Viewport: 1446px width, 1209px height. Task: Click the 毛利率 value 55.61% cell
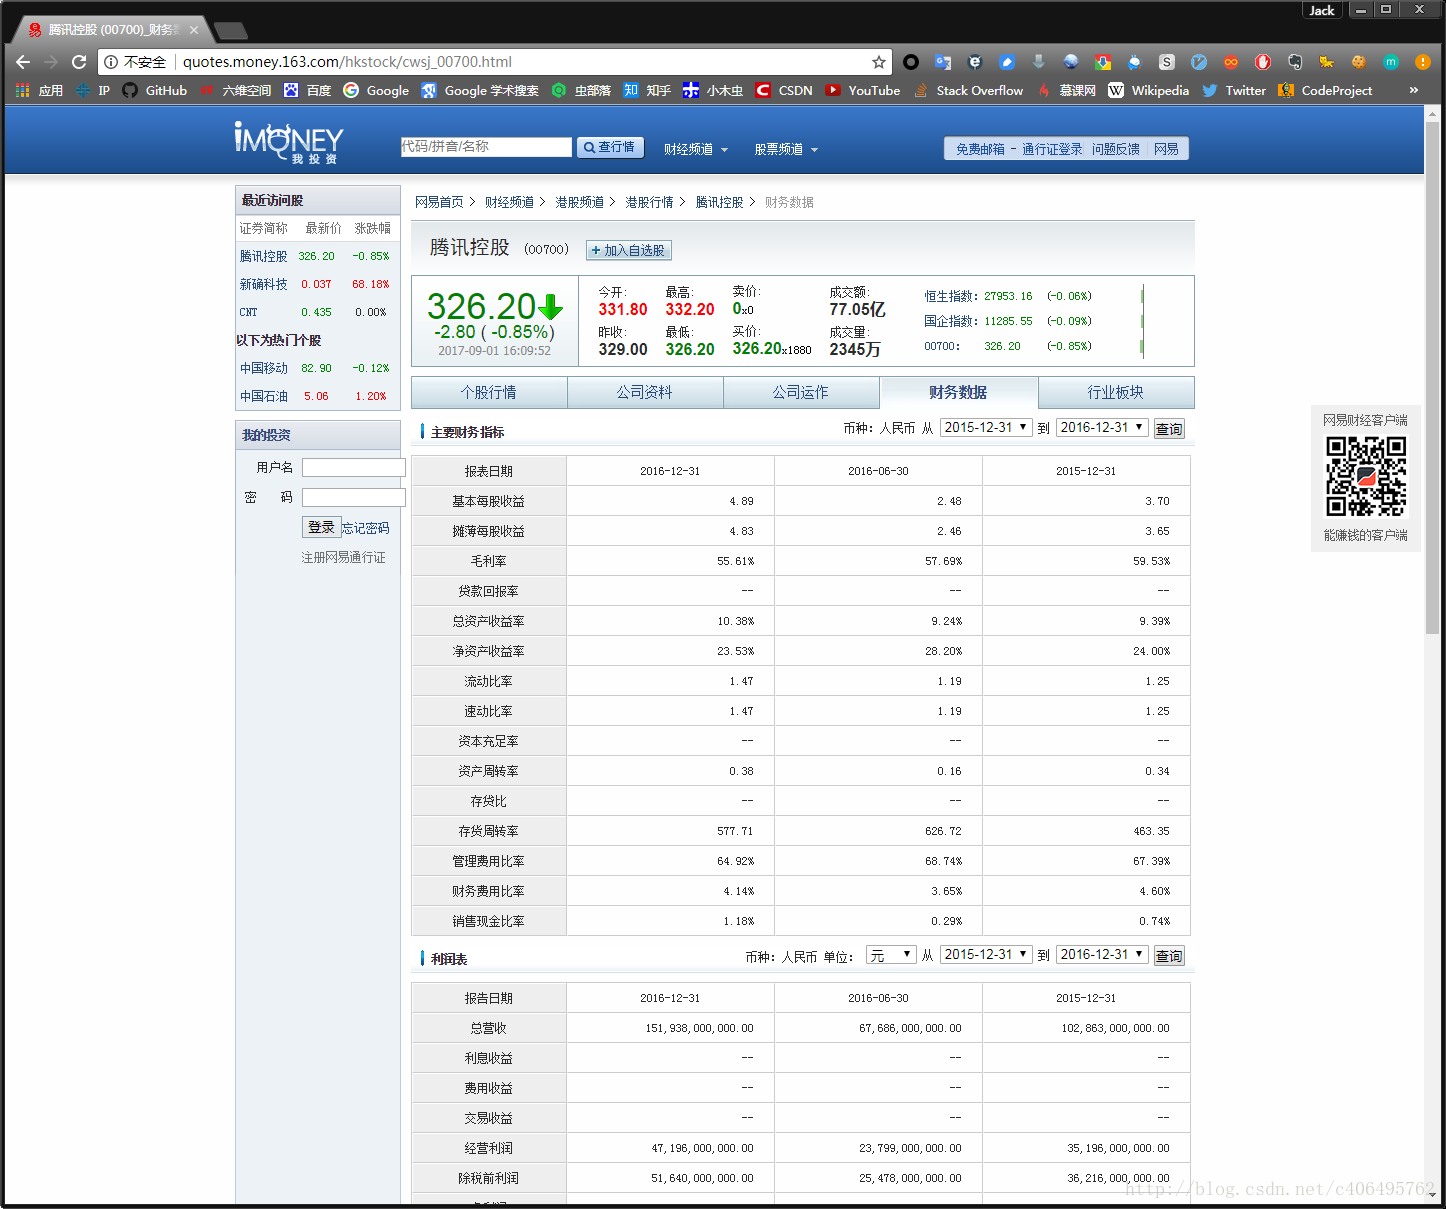670,561
